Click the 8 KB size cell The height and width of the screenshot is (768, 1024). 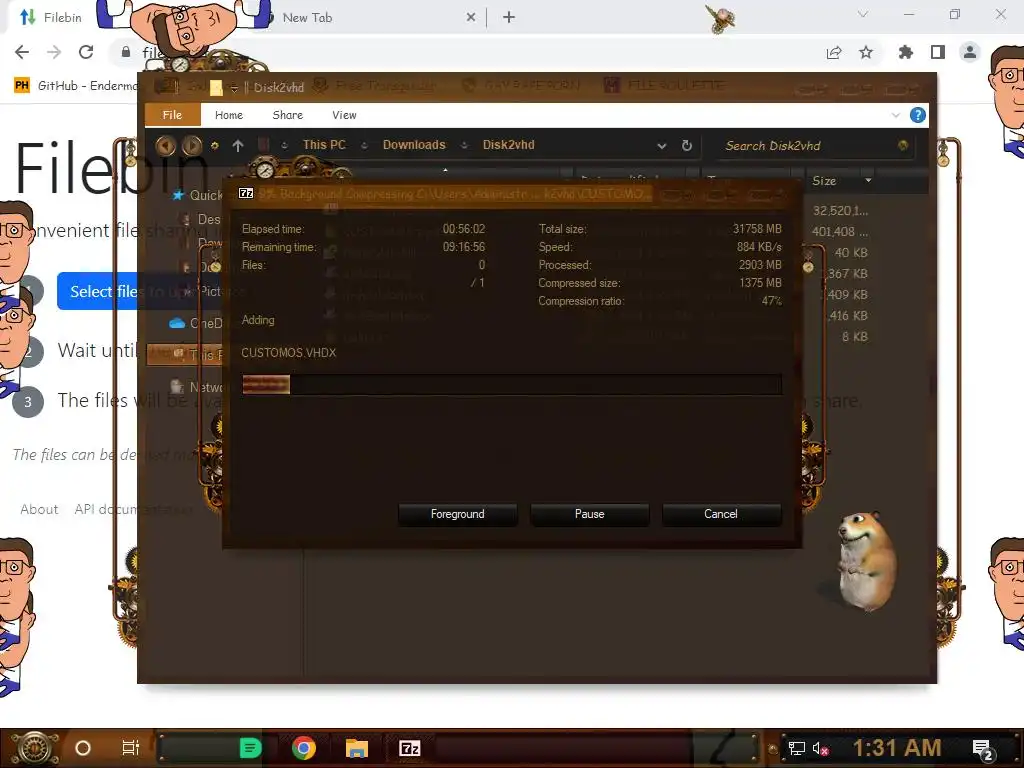tap(855, 337)
